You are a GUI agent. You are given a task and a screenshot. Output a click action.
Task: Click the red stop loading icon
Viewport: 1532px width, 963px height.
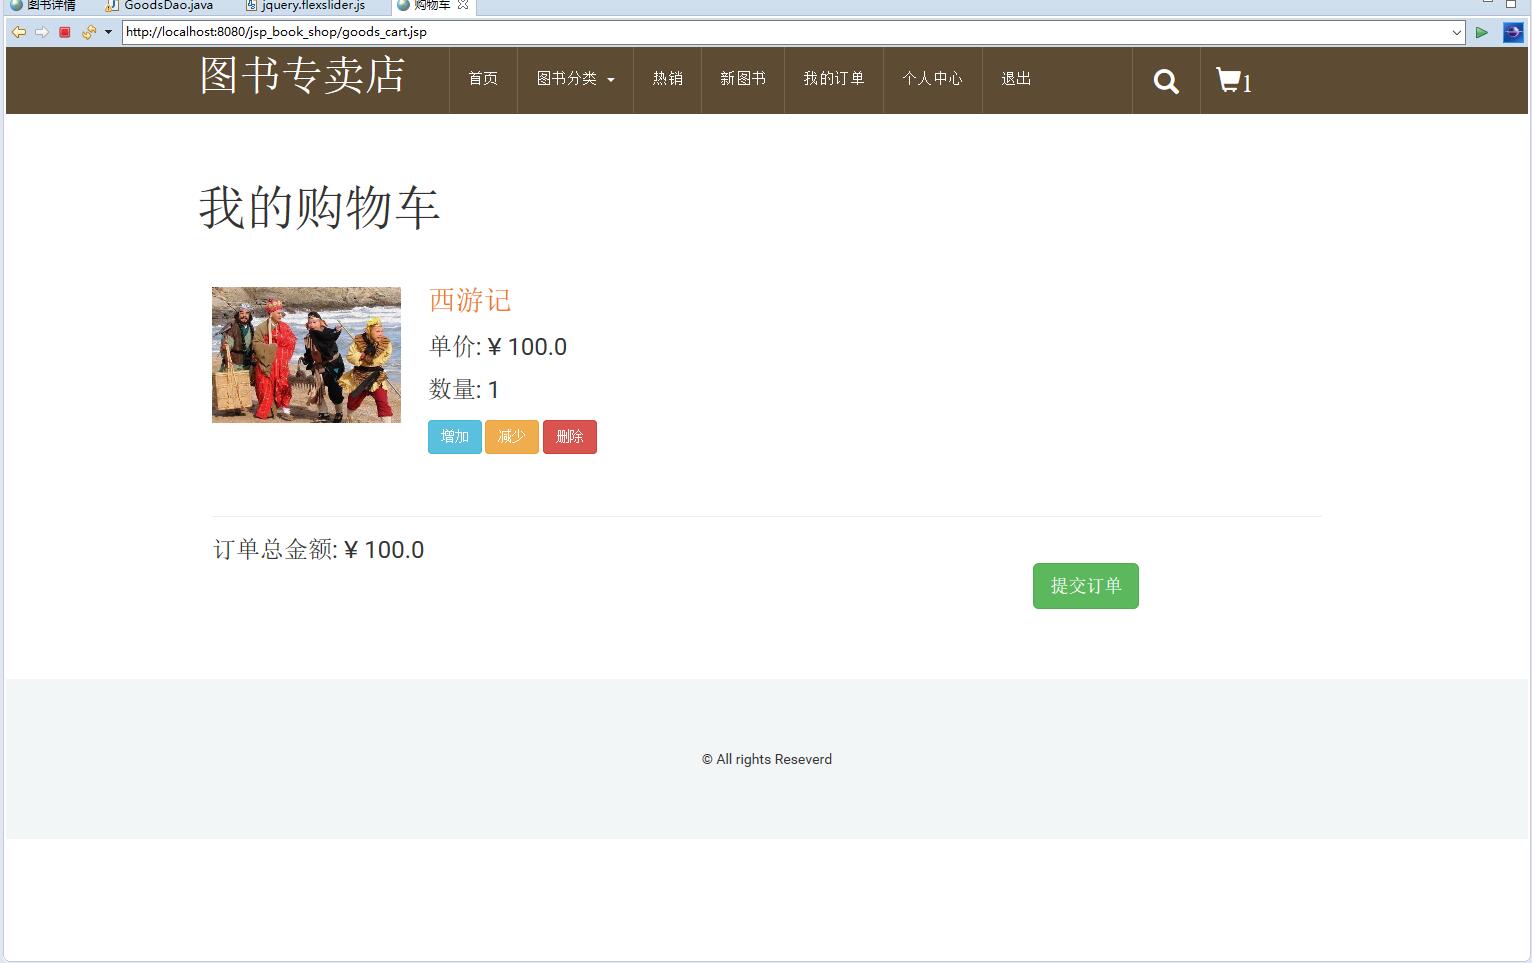tap(65, 32)
